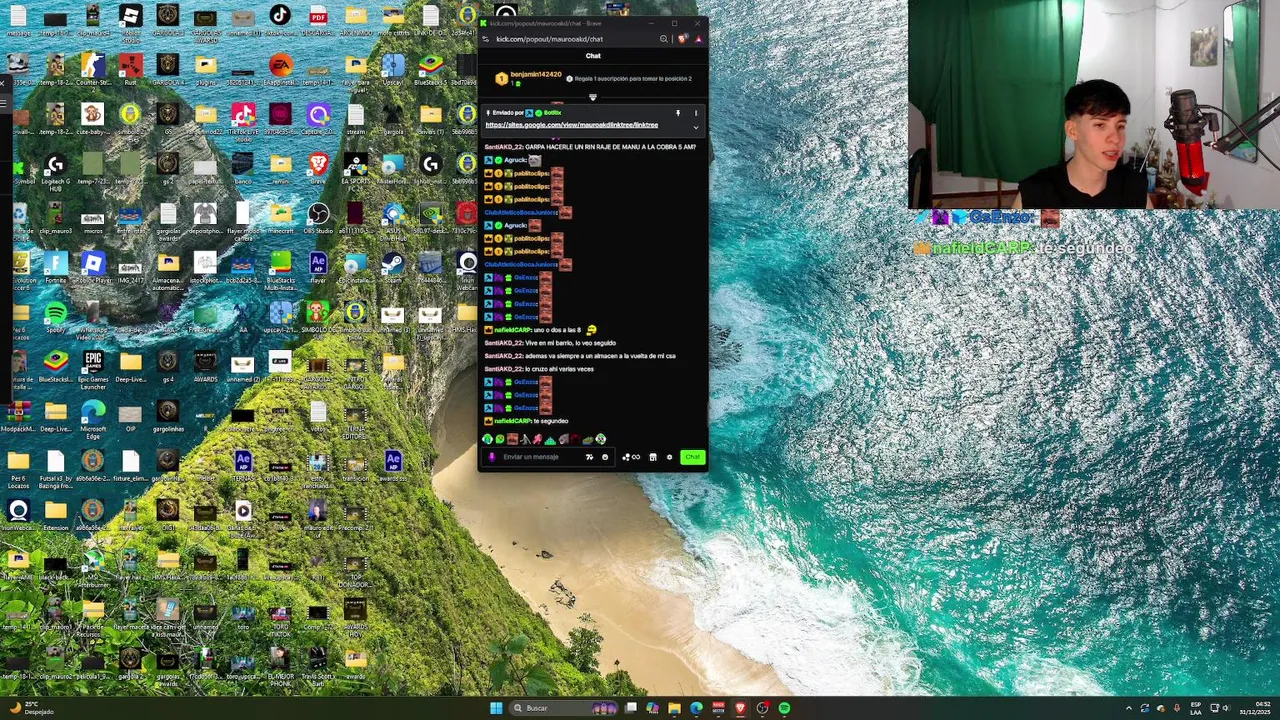Open Roblox Studio desktop shortcut
The image size is (1280, 720).
[x=130, y=22]
